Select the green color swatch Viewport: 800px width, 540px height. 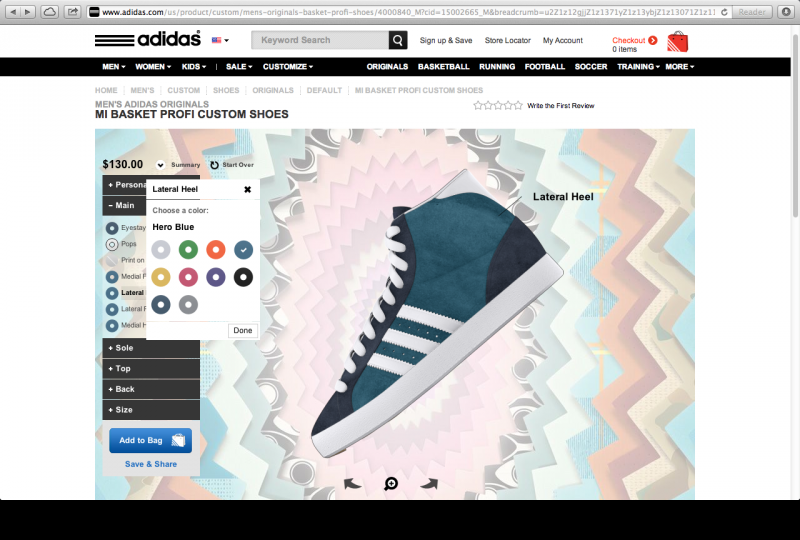pyautogui.click(x=188, y=250)
